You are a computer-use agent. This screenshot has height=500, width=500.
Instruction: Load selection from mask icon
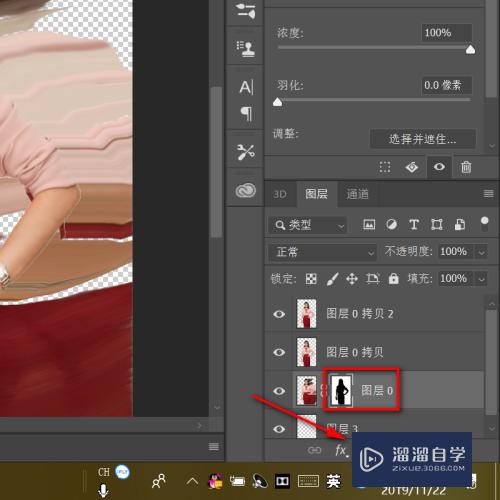coord(385,167)
